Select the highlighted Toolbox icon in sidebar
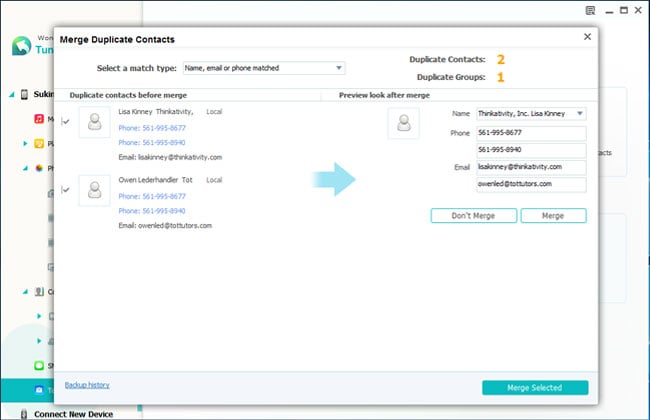This screenshot has width=650, height=420. 39,390
